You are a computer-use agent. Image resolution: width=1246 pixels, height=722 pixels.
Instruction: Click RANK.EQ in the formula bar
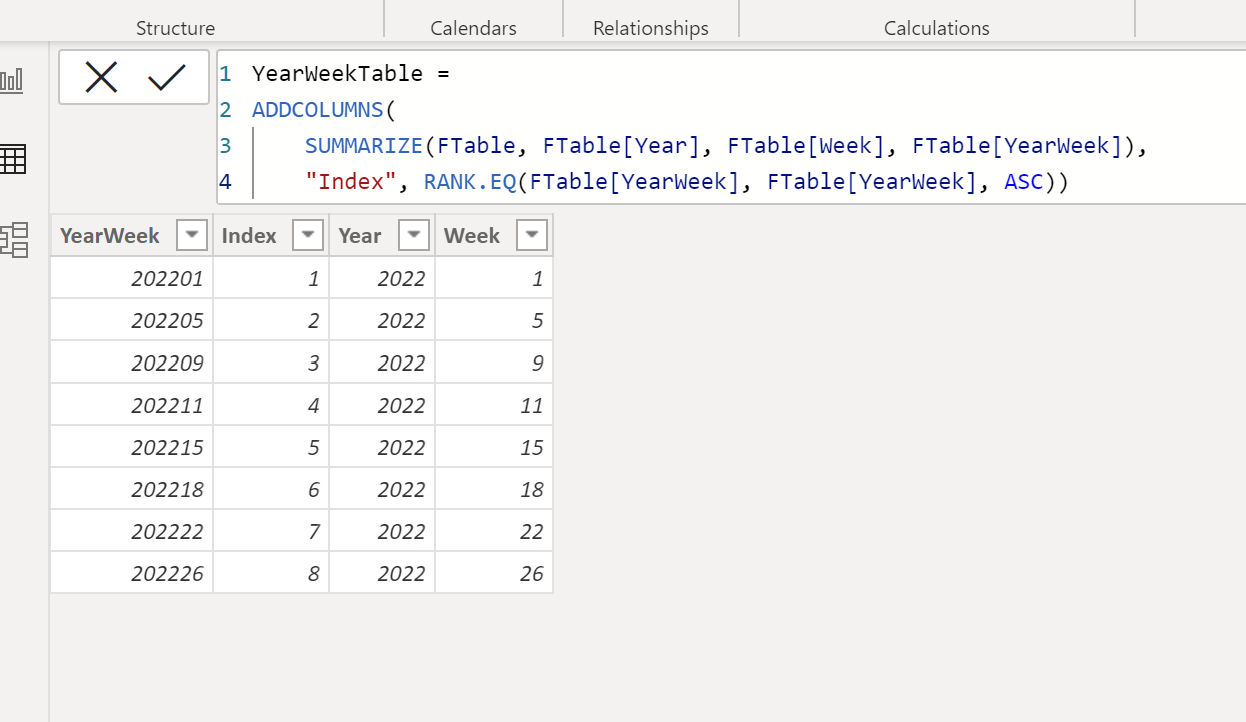point(470,182)
